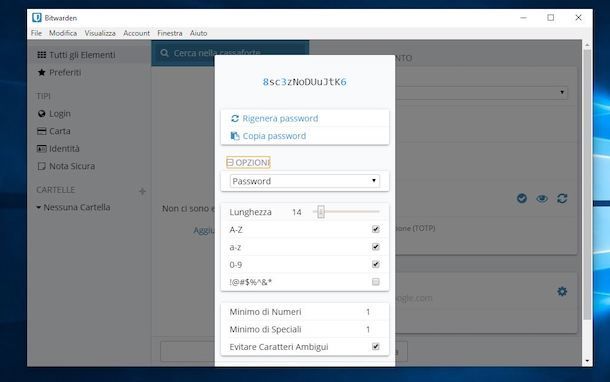
Task: Click the grid icon beside Tutti gli Elementi
Action: (41, 55)
